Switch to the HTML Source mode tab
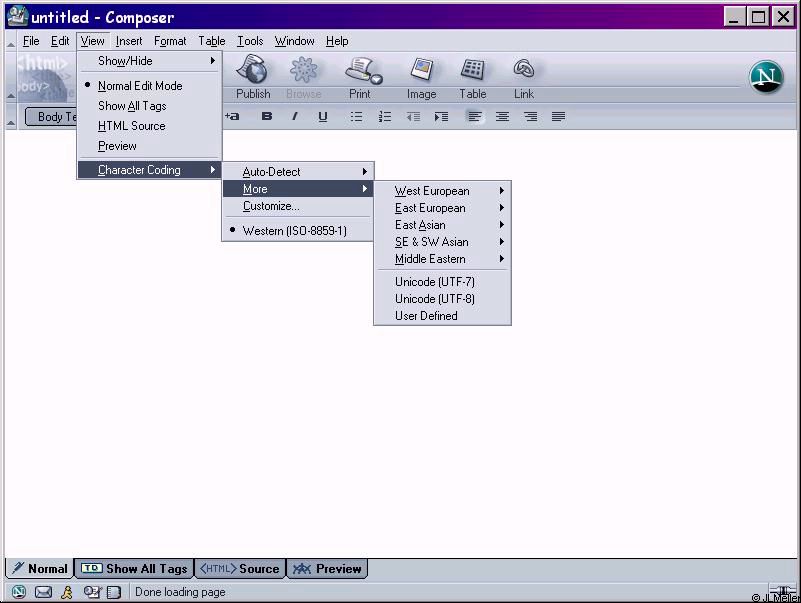 coord(240,568)
